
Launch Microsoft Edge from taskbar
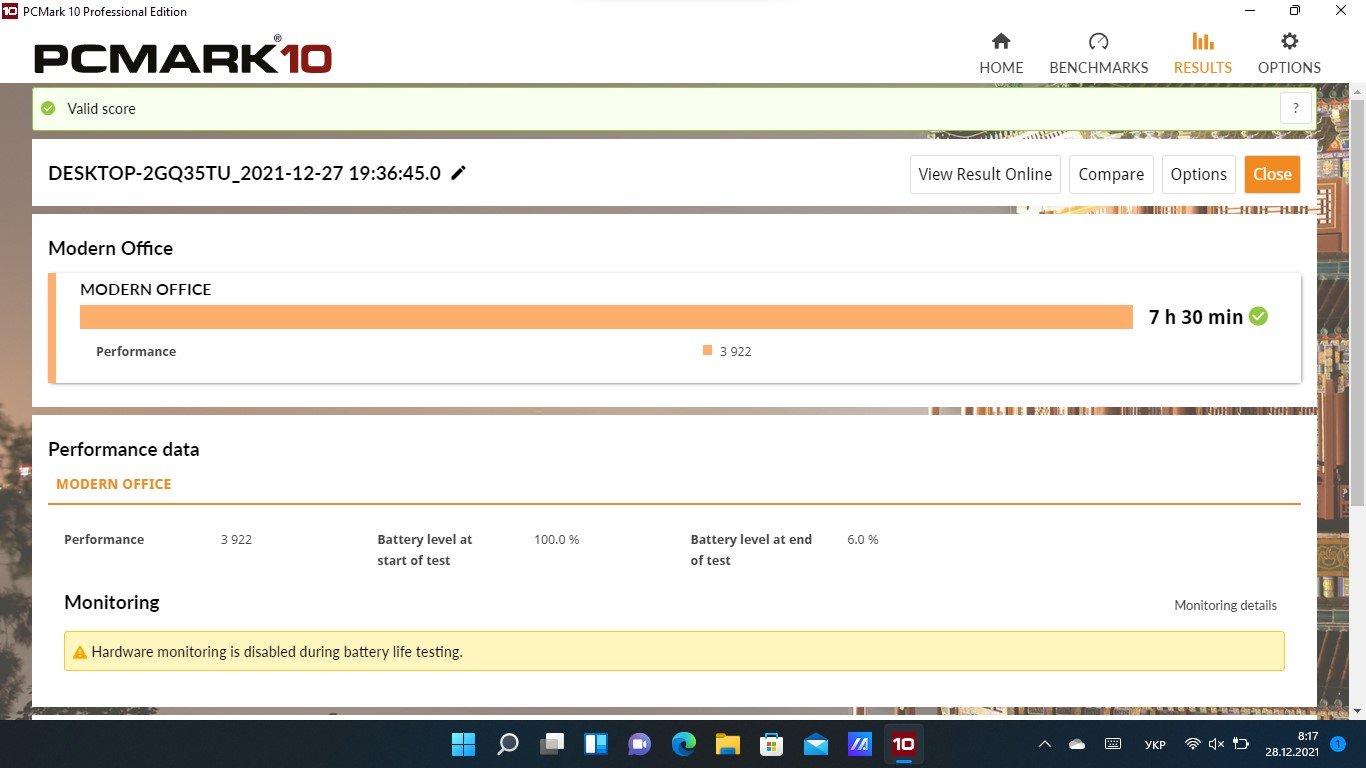coord(684,744)
